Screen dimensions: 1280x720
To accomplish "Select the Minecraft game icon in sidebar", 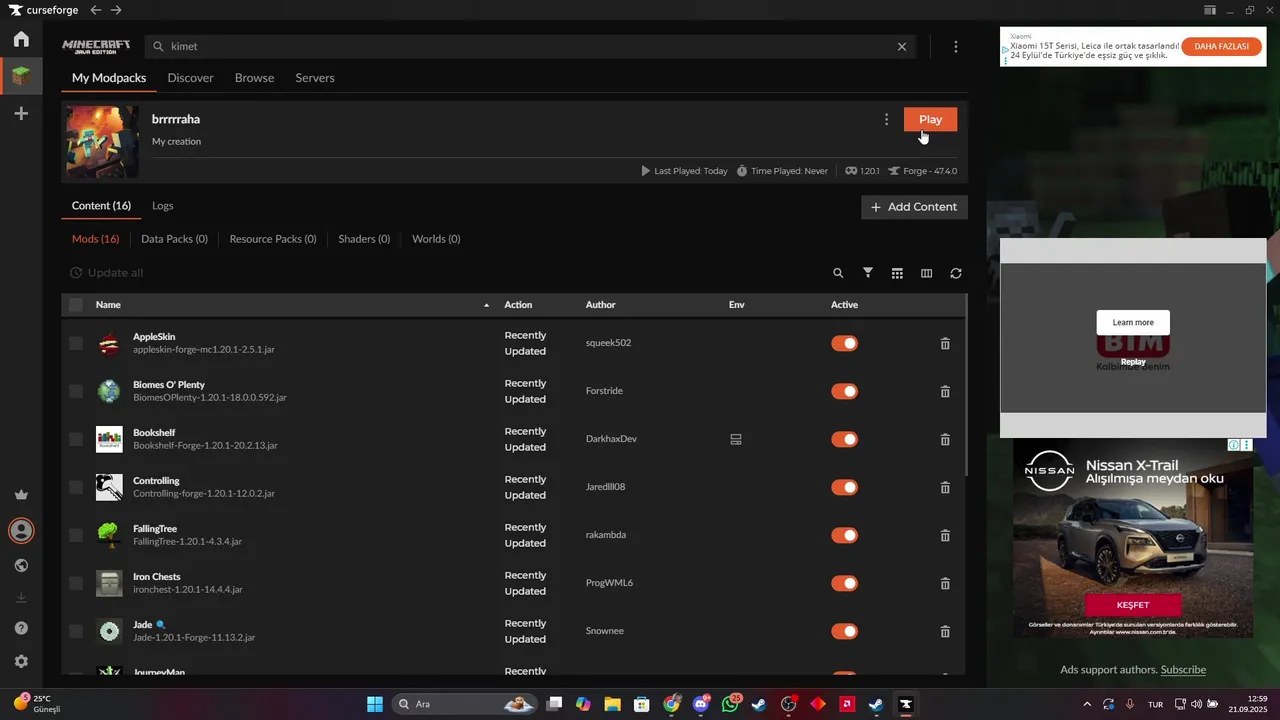I will 21,75.
